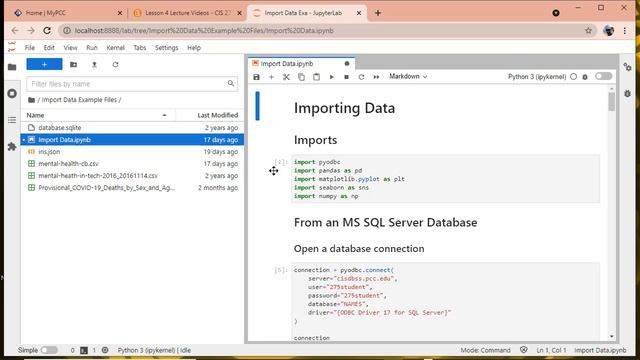This screenshot has height=360, width=640.
Task: Select iris.json file
Action: [132, 151]
